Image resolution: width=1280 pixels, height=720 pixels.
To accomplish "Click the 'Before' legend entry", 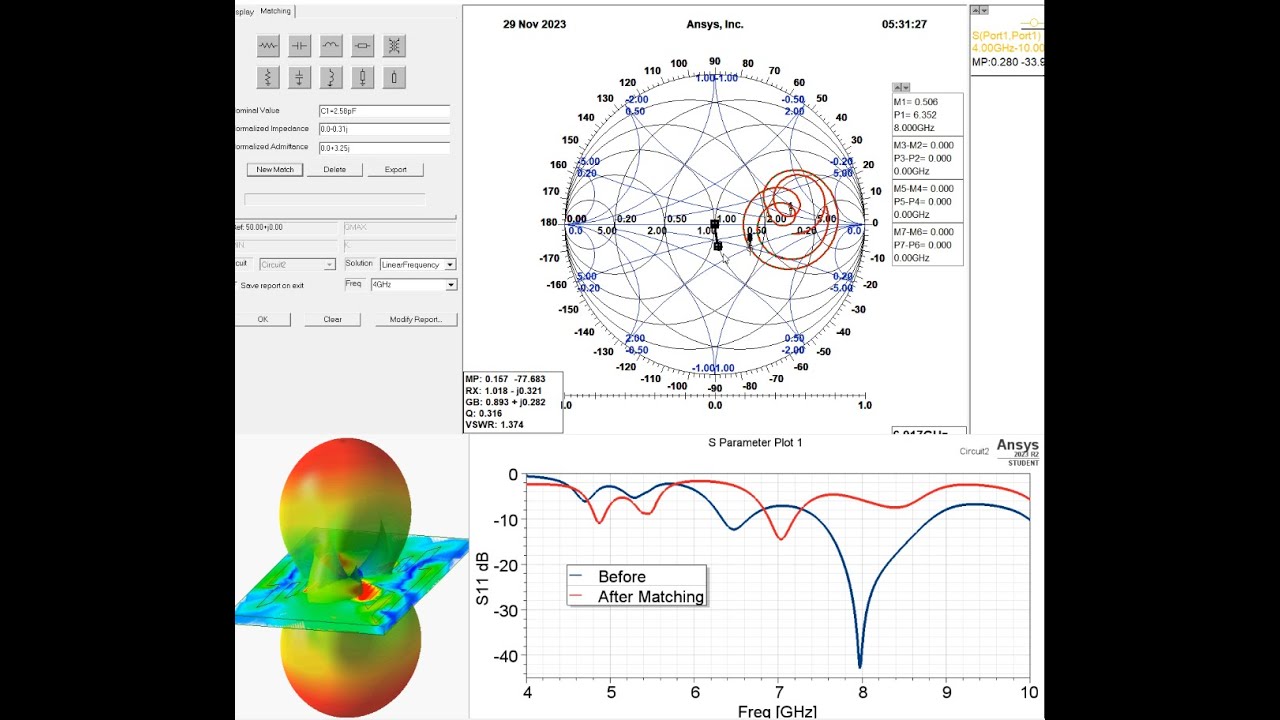I will point(621,577).
